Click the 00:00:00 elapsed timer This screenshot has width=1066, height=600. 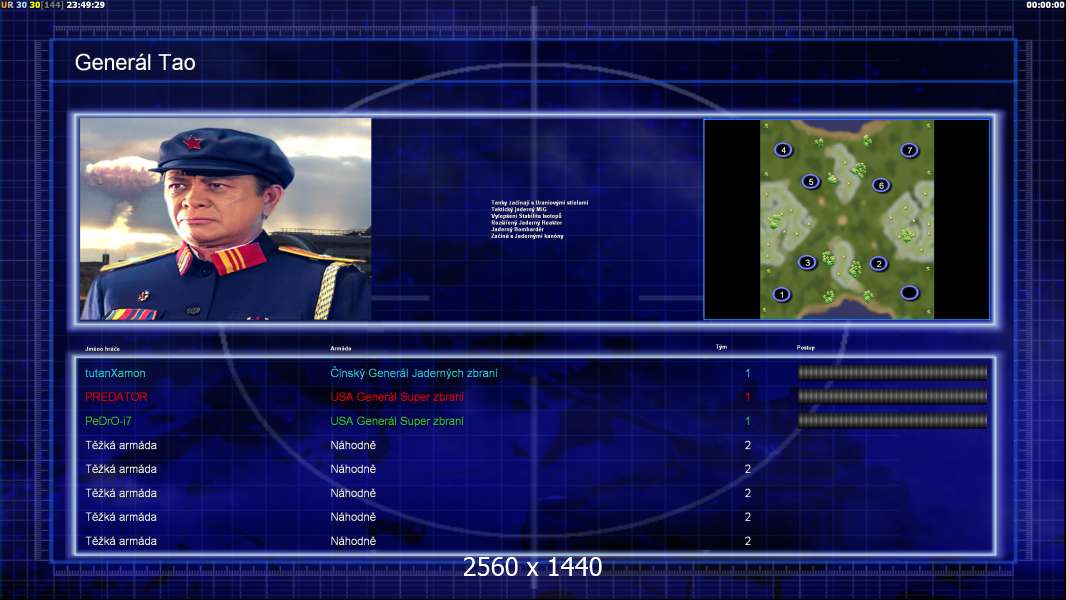(1046, 5)
